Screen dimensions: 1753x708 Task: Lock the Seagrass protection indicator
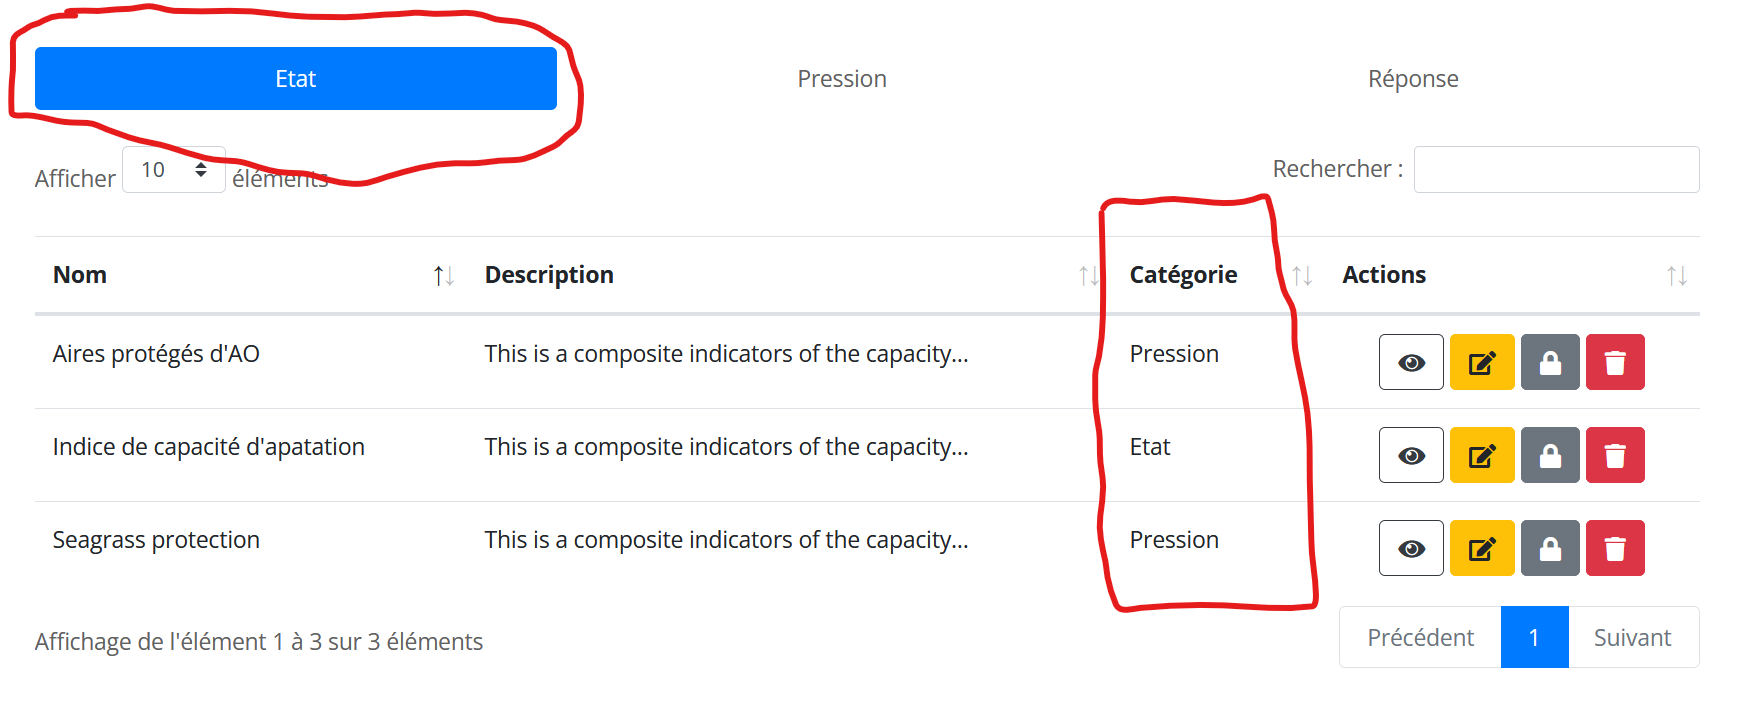point(1550,548)
